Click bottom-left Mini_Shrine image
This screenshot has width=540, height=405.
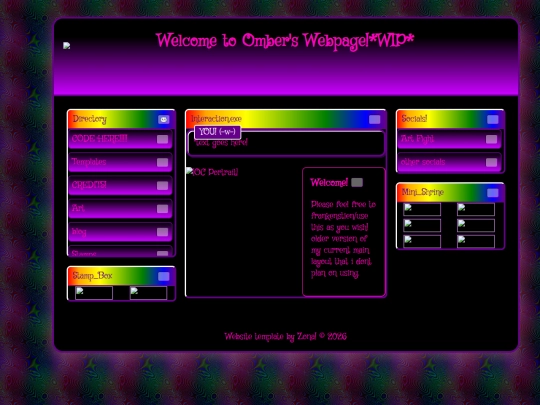pos(422,241)
